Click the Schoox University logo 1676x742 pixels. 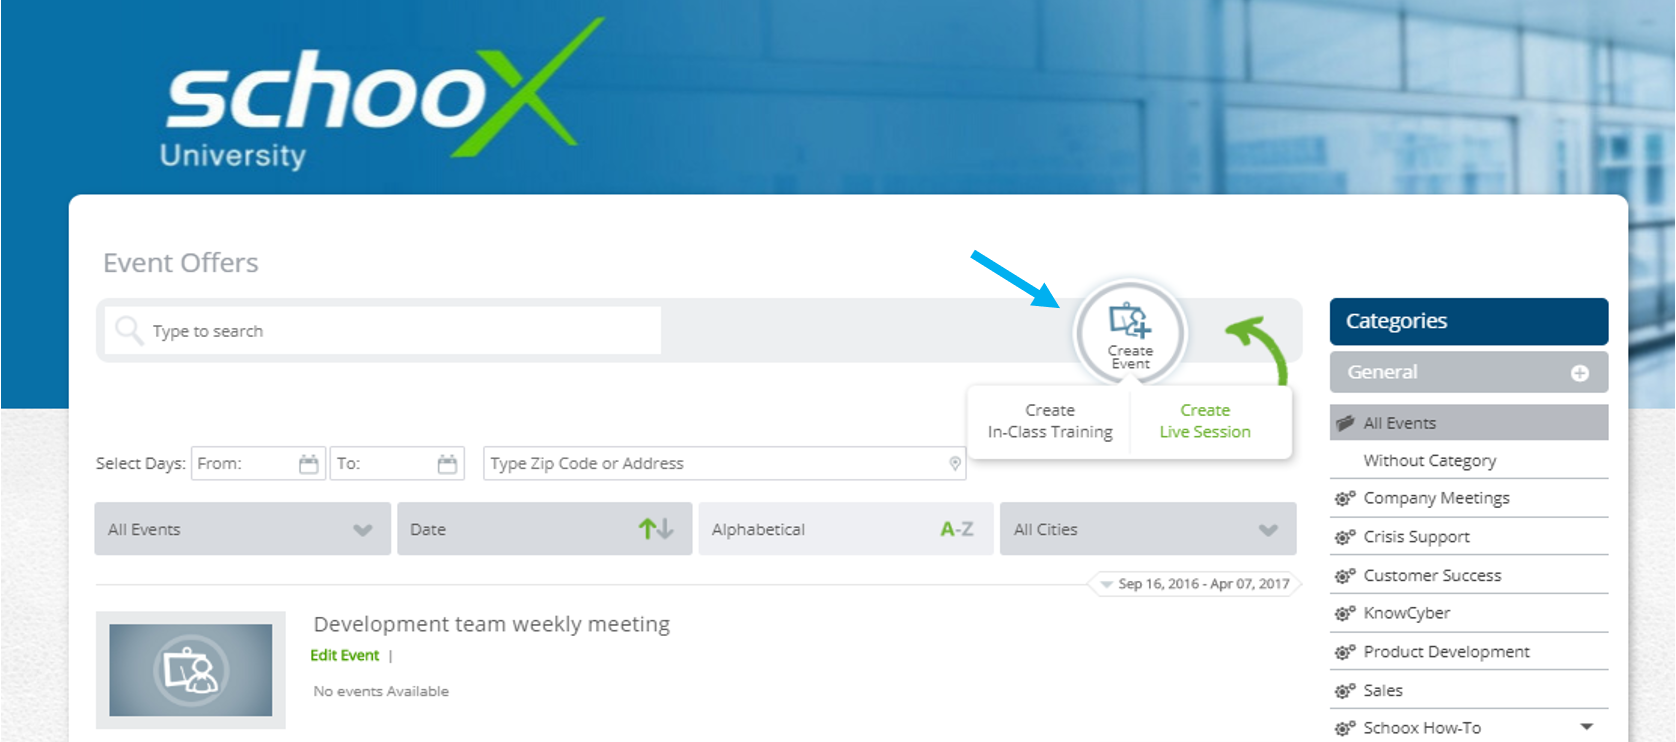tap(380, 95)
